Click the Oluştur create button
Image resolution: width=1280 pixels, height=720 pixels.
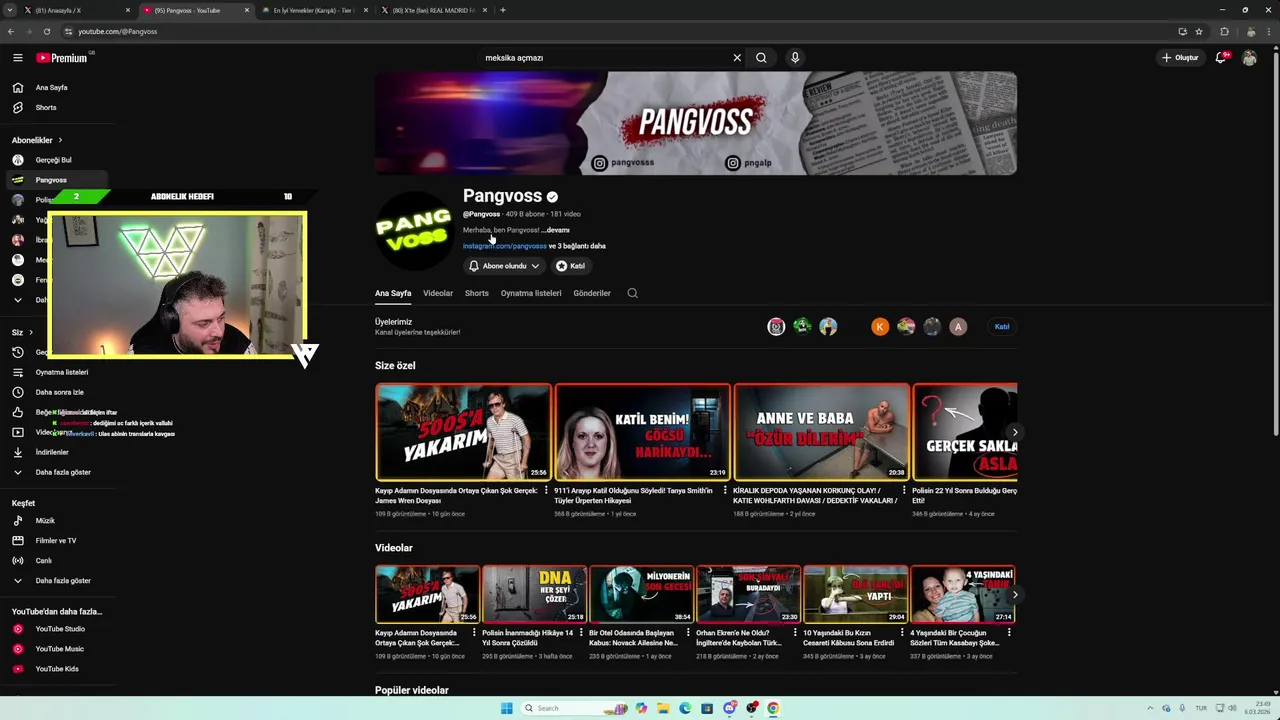click(x=1180, y=58)
